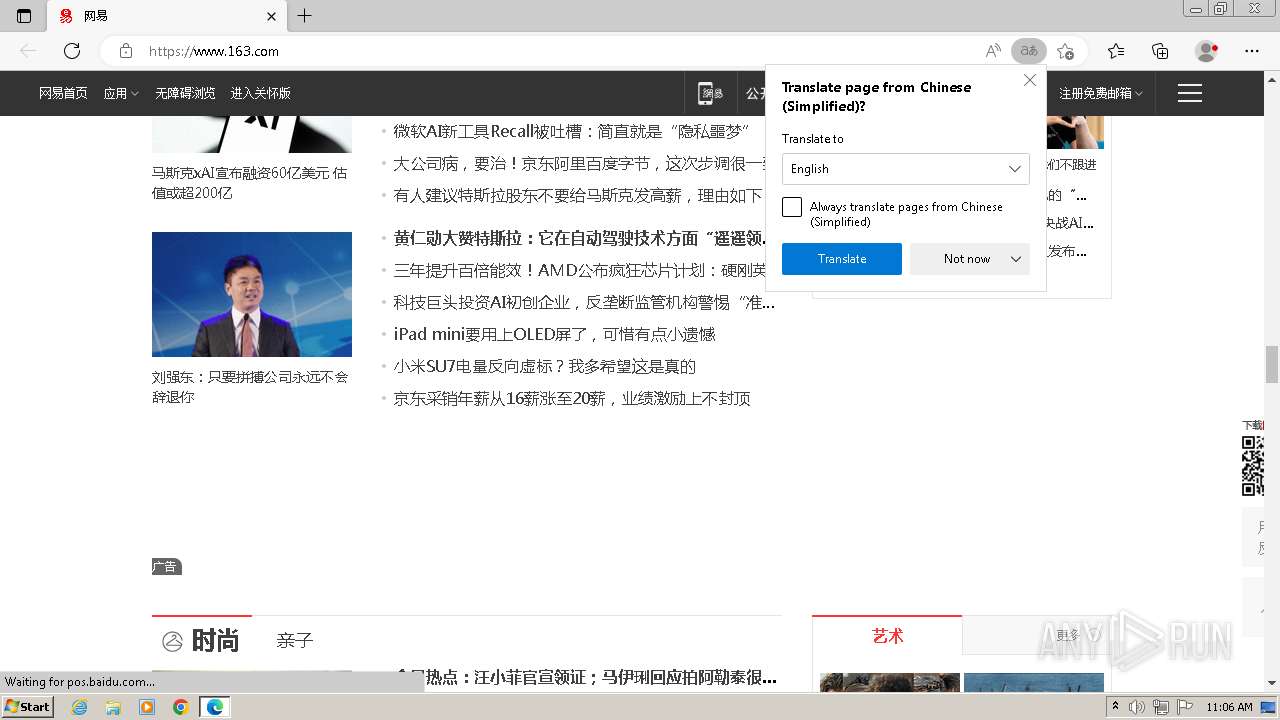This screenshot has width=1280, height=720.
Task: Close the translate popup
Action: [1030, 80]
